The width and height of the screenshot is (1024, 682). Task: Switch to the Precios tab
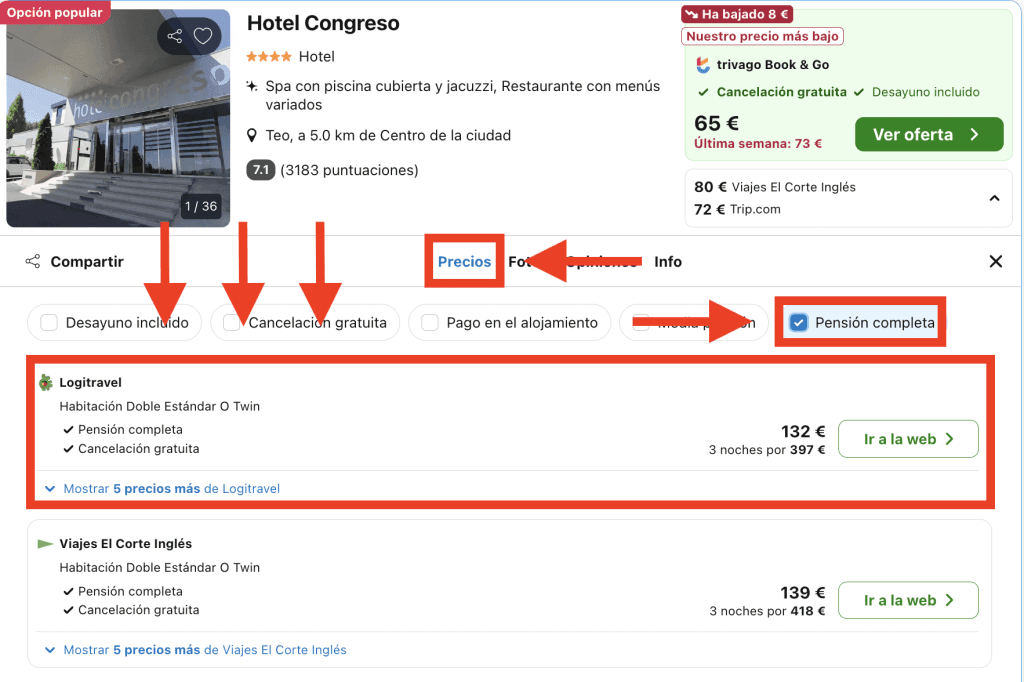(464, 261)
